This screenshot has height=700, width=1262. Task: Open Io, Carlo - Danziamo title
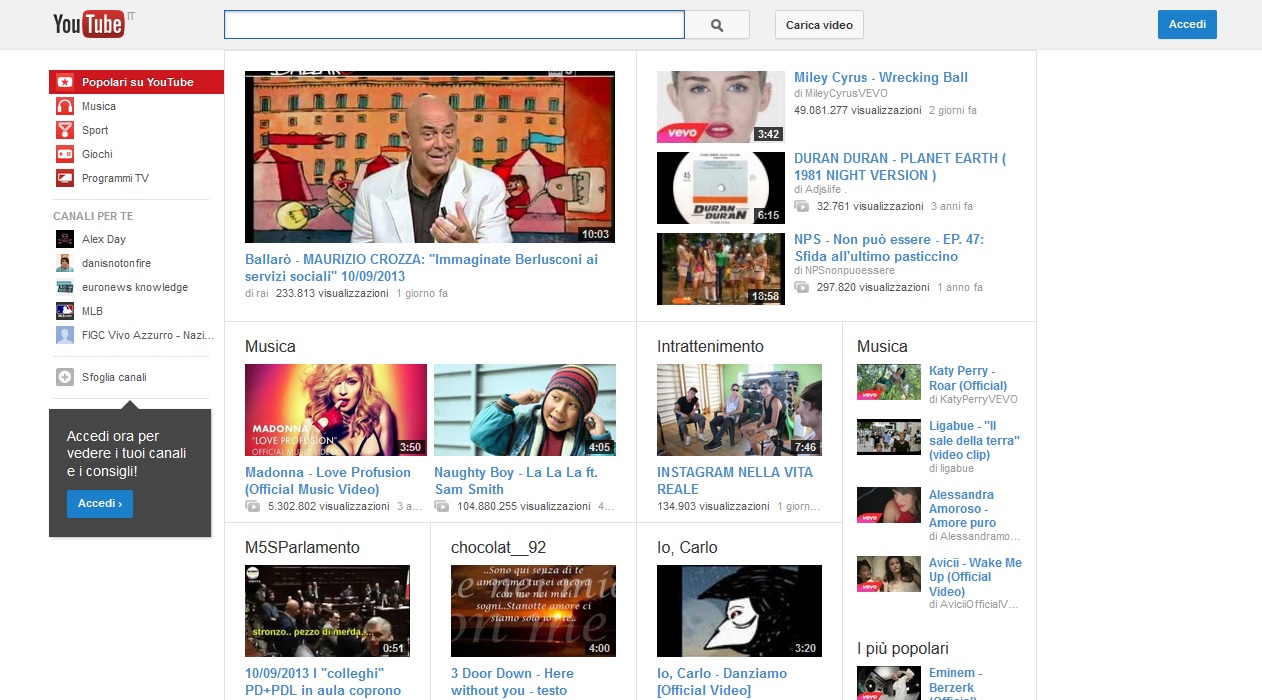pyautogui.click(x=722, y=682)
